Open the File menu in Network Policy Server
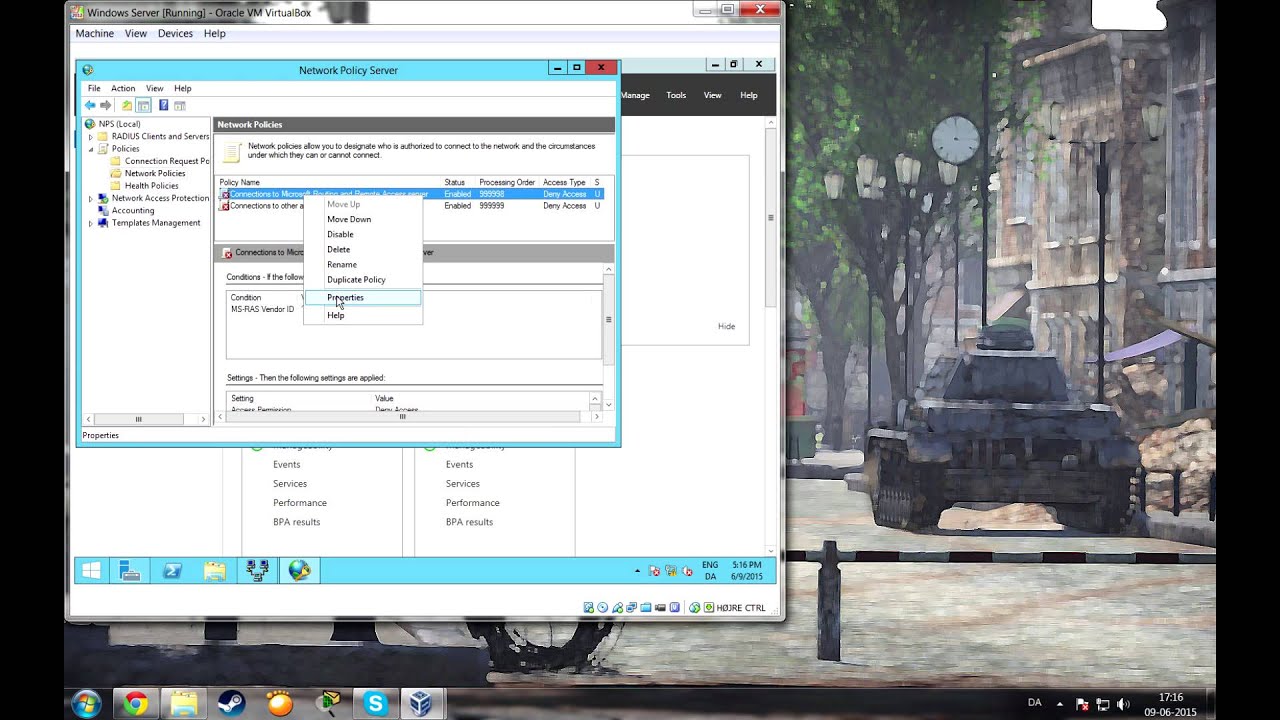 click(94, 88)
